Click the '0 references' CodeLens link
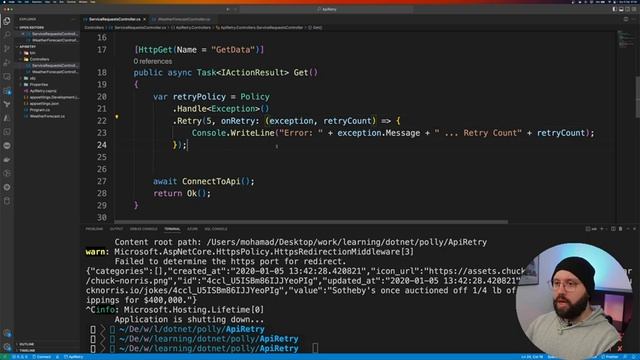Viewport: 640px width, 360px height. [153, 61]
